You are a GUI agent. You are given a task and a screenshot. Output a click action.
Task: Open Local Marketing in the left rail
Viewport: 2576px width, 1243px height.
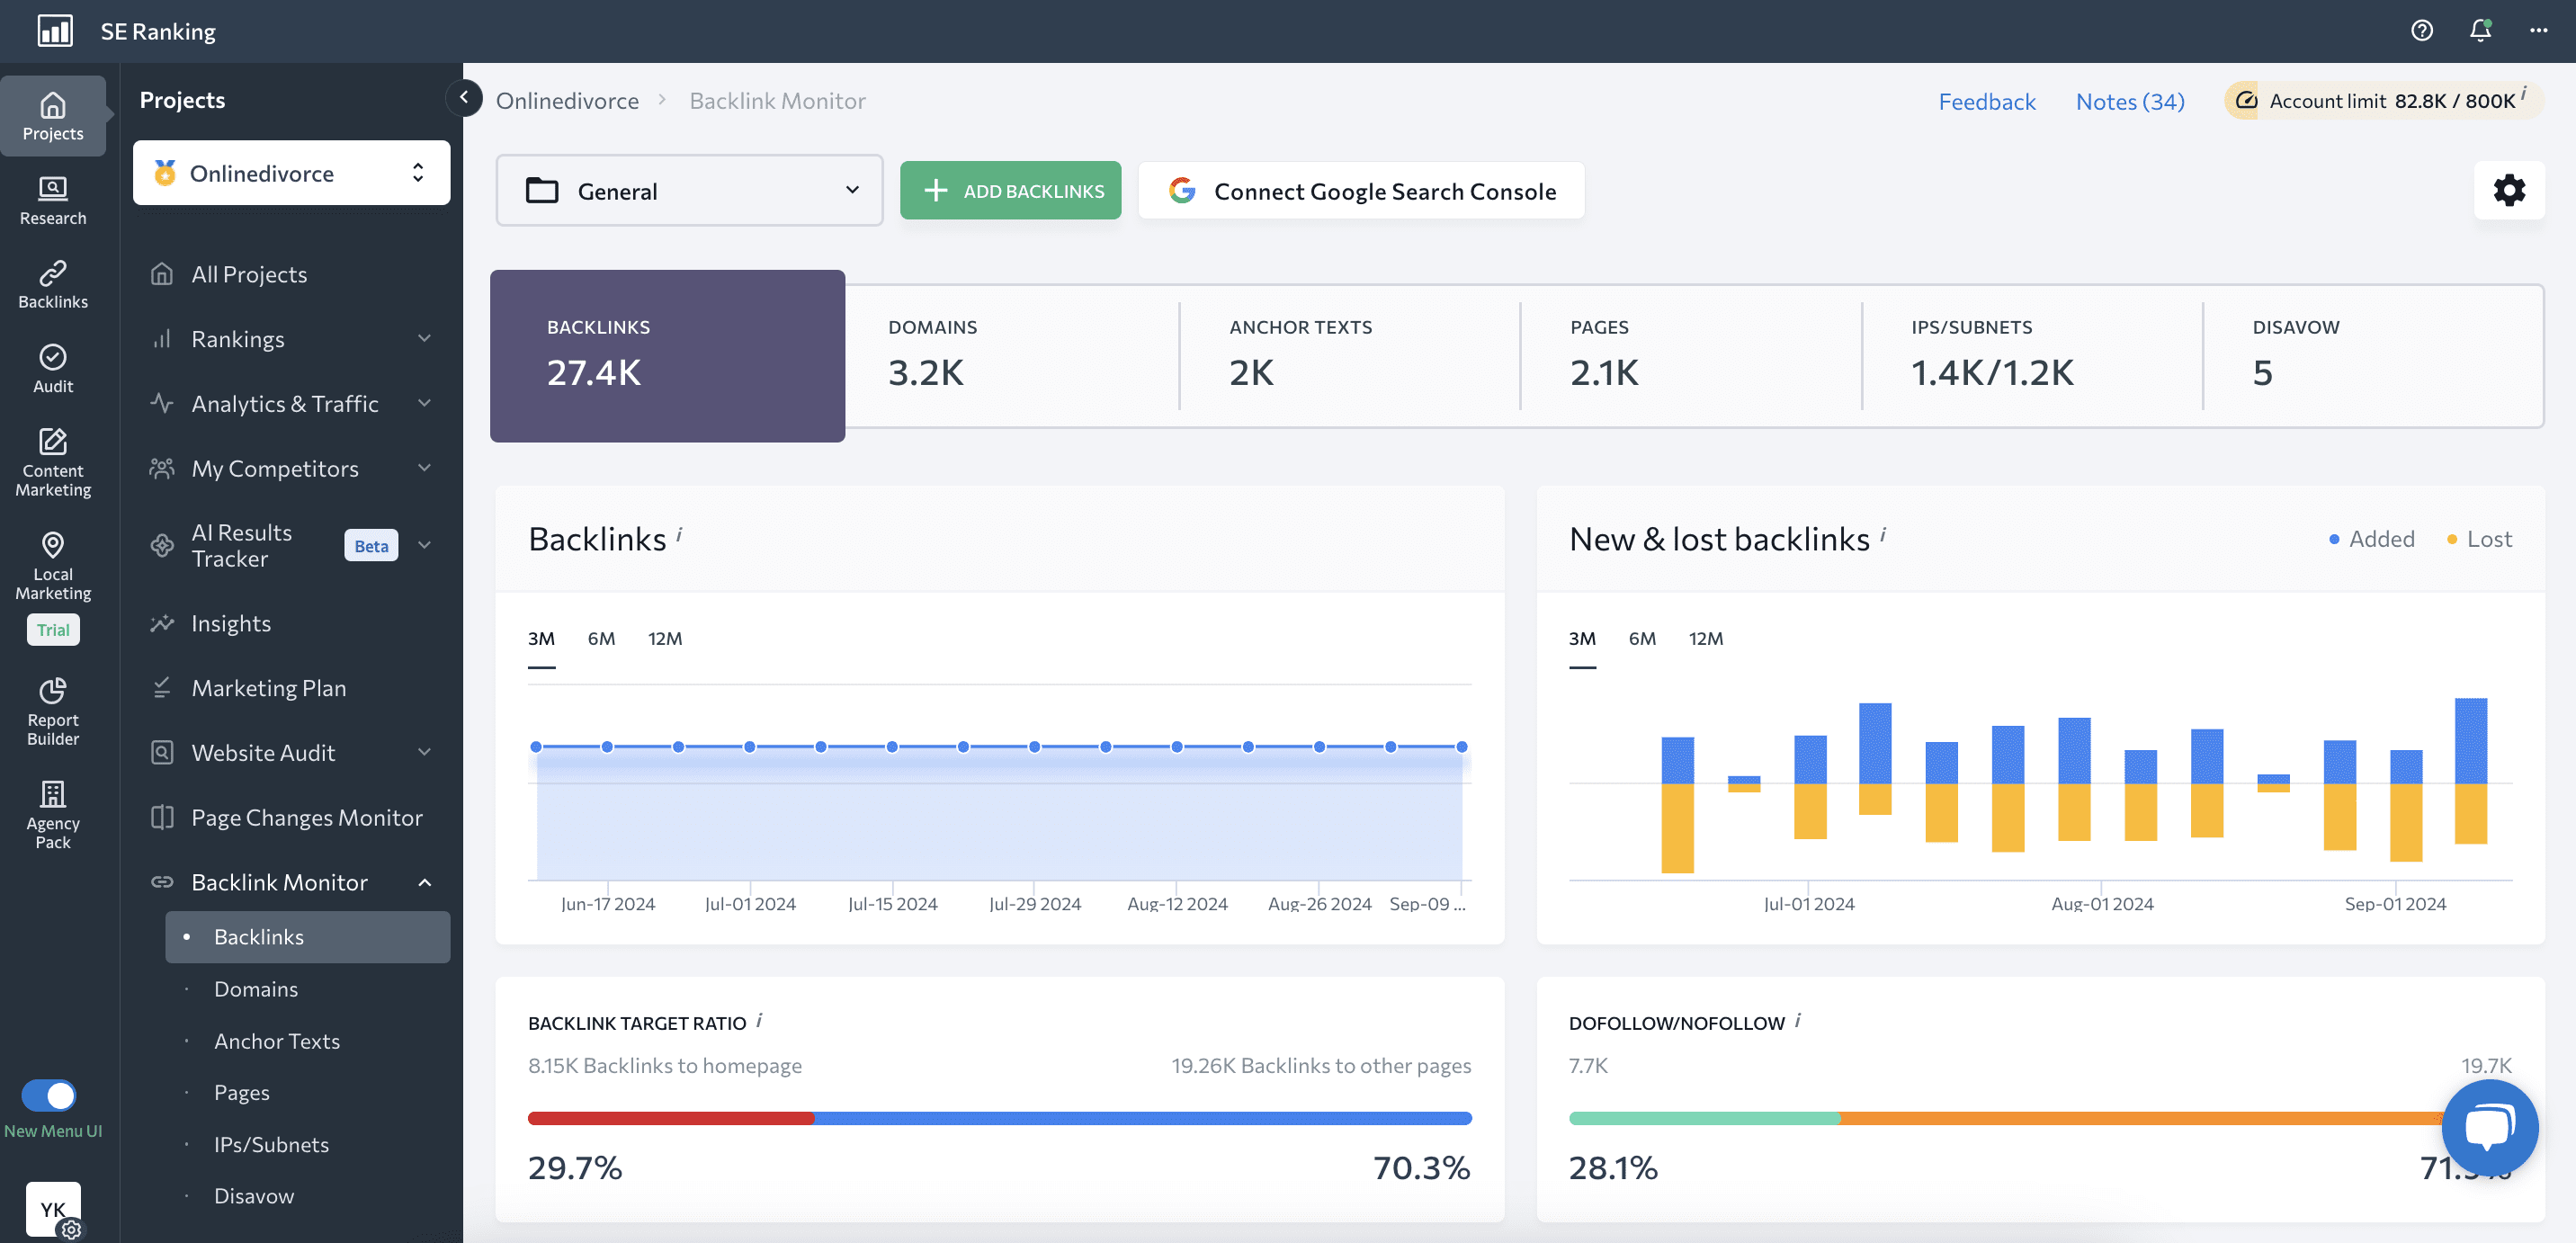pyautogui.click(x=53, y=567)
